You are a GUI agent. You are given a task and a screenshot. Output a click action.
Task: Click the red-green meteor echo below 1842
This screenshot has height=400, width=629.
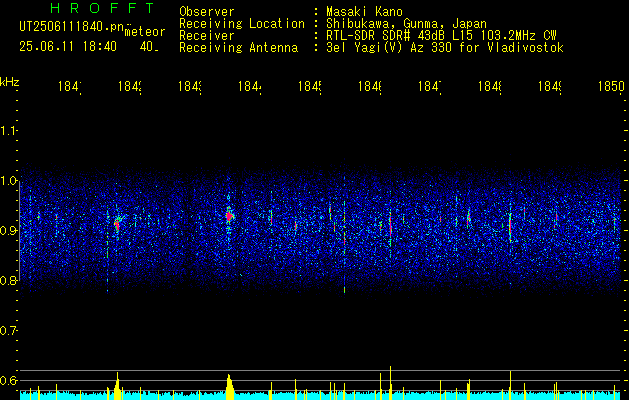(x=117, y=223)
